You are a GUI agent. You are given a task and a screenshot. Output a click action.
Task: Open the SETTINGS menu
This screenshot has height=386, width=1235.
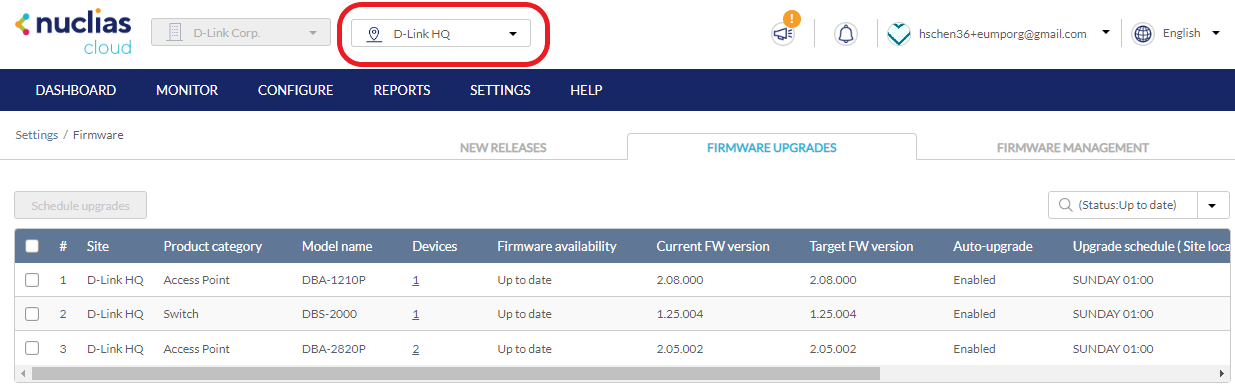500,90
